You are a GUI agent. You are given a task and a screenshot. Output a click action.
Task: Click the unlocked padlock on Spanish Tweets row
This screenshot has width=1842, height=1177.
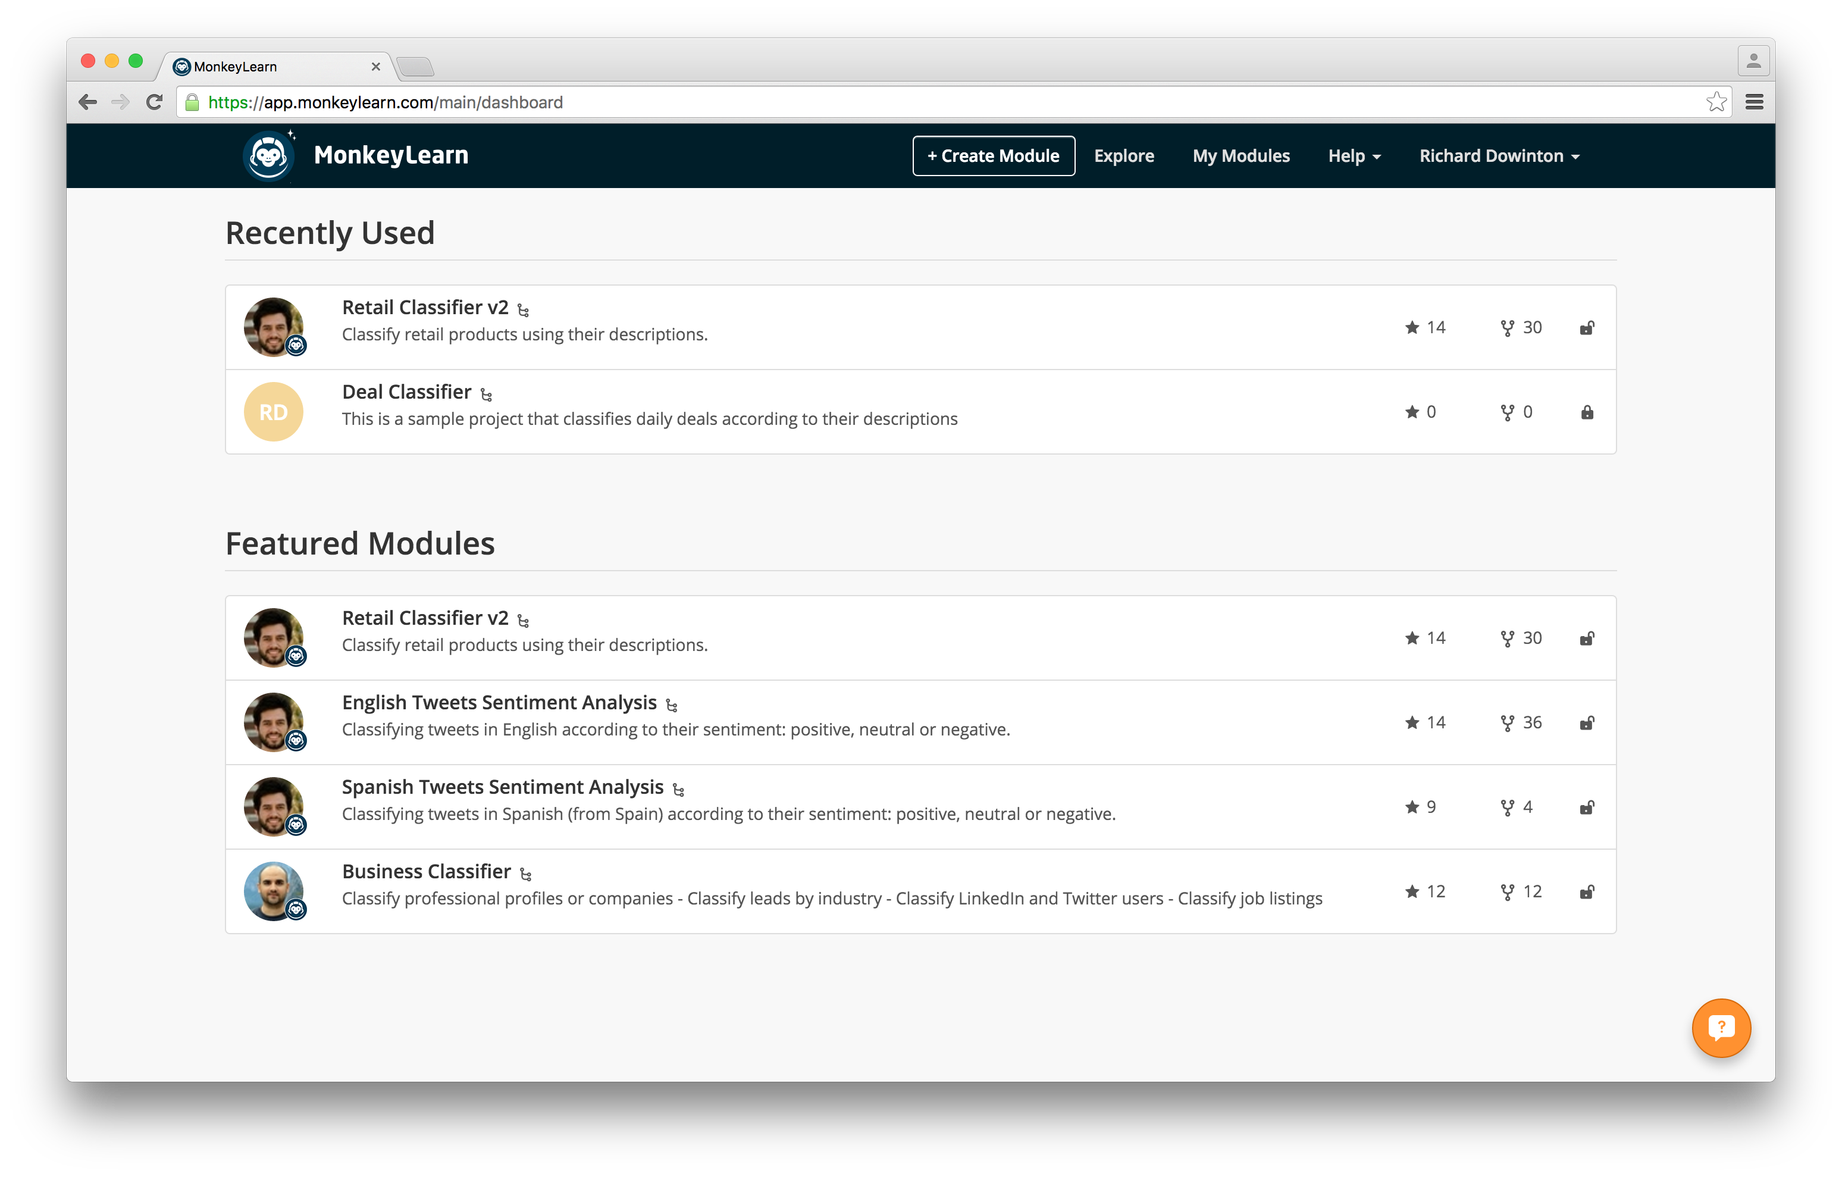[x=1587, y=807]
